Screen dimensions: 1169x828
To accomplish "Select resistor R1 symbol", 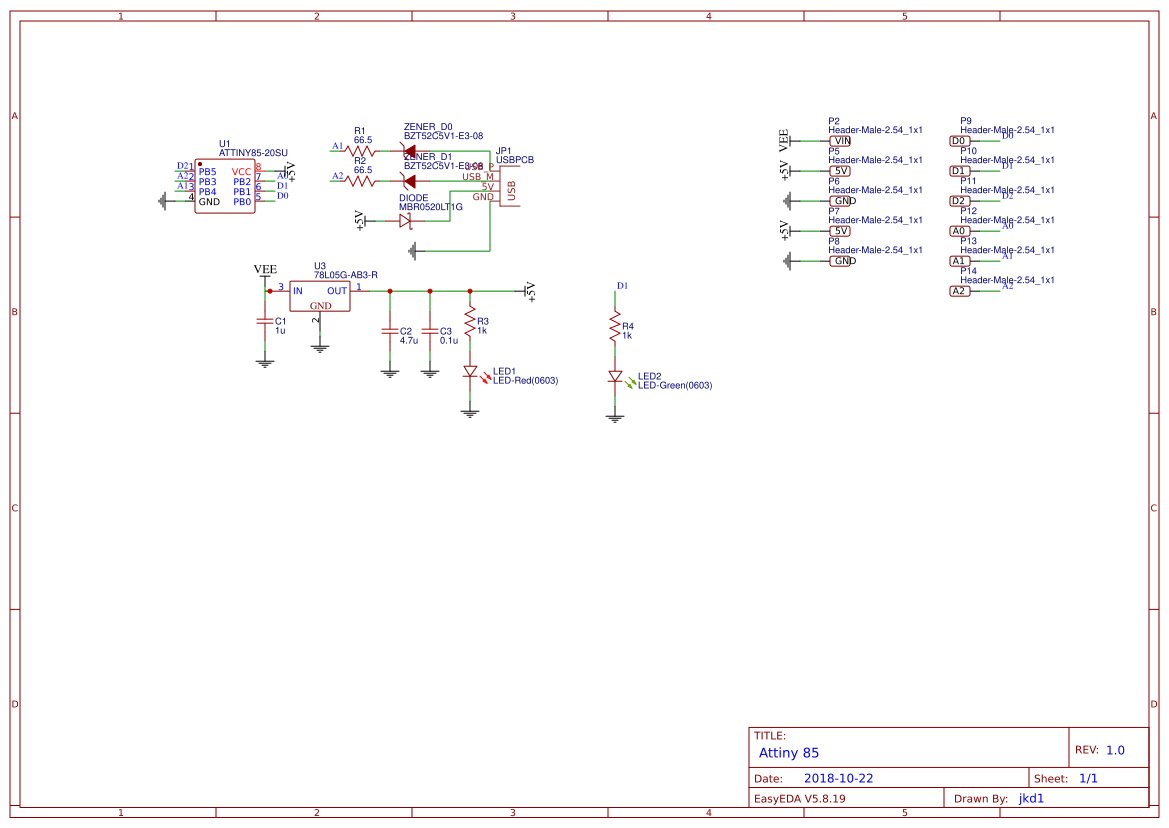I will click(361, 151).
